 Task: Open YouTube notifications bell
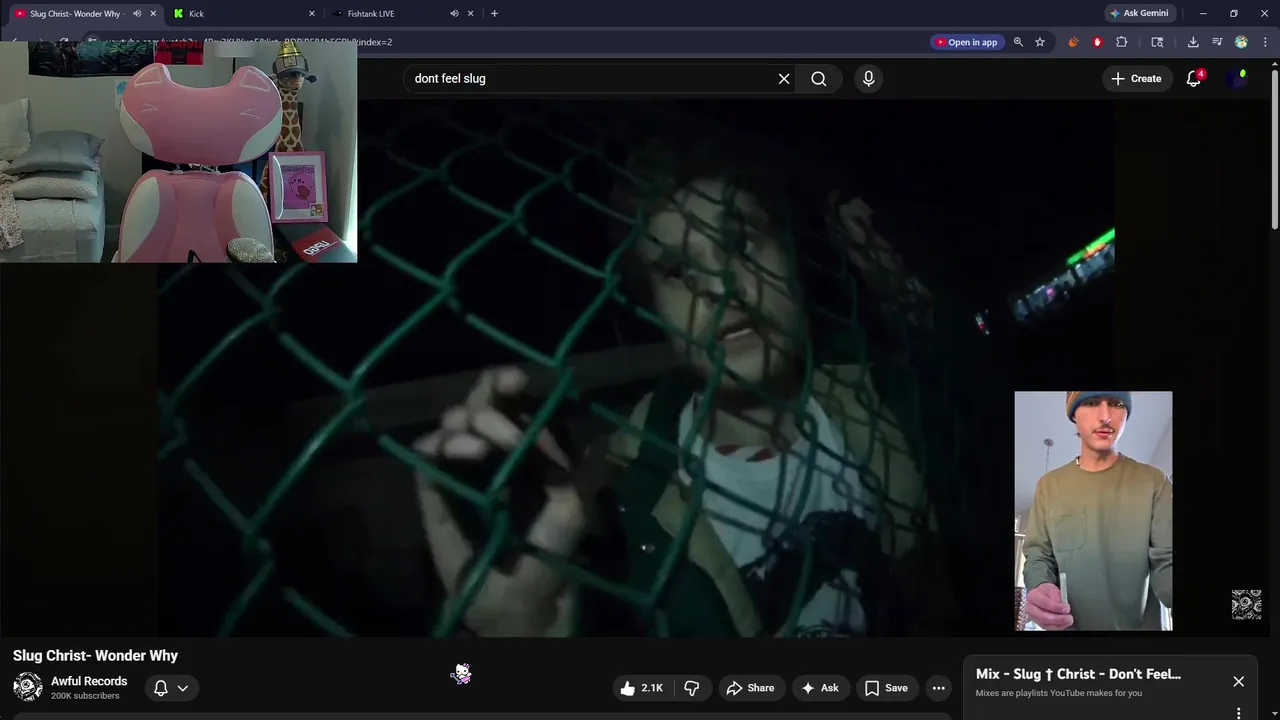click(x=1193, y=78)
